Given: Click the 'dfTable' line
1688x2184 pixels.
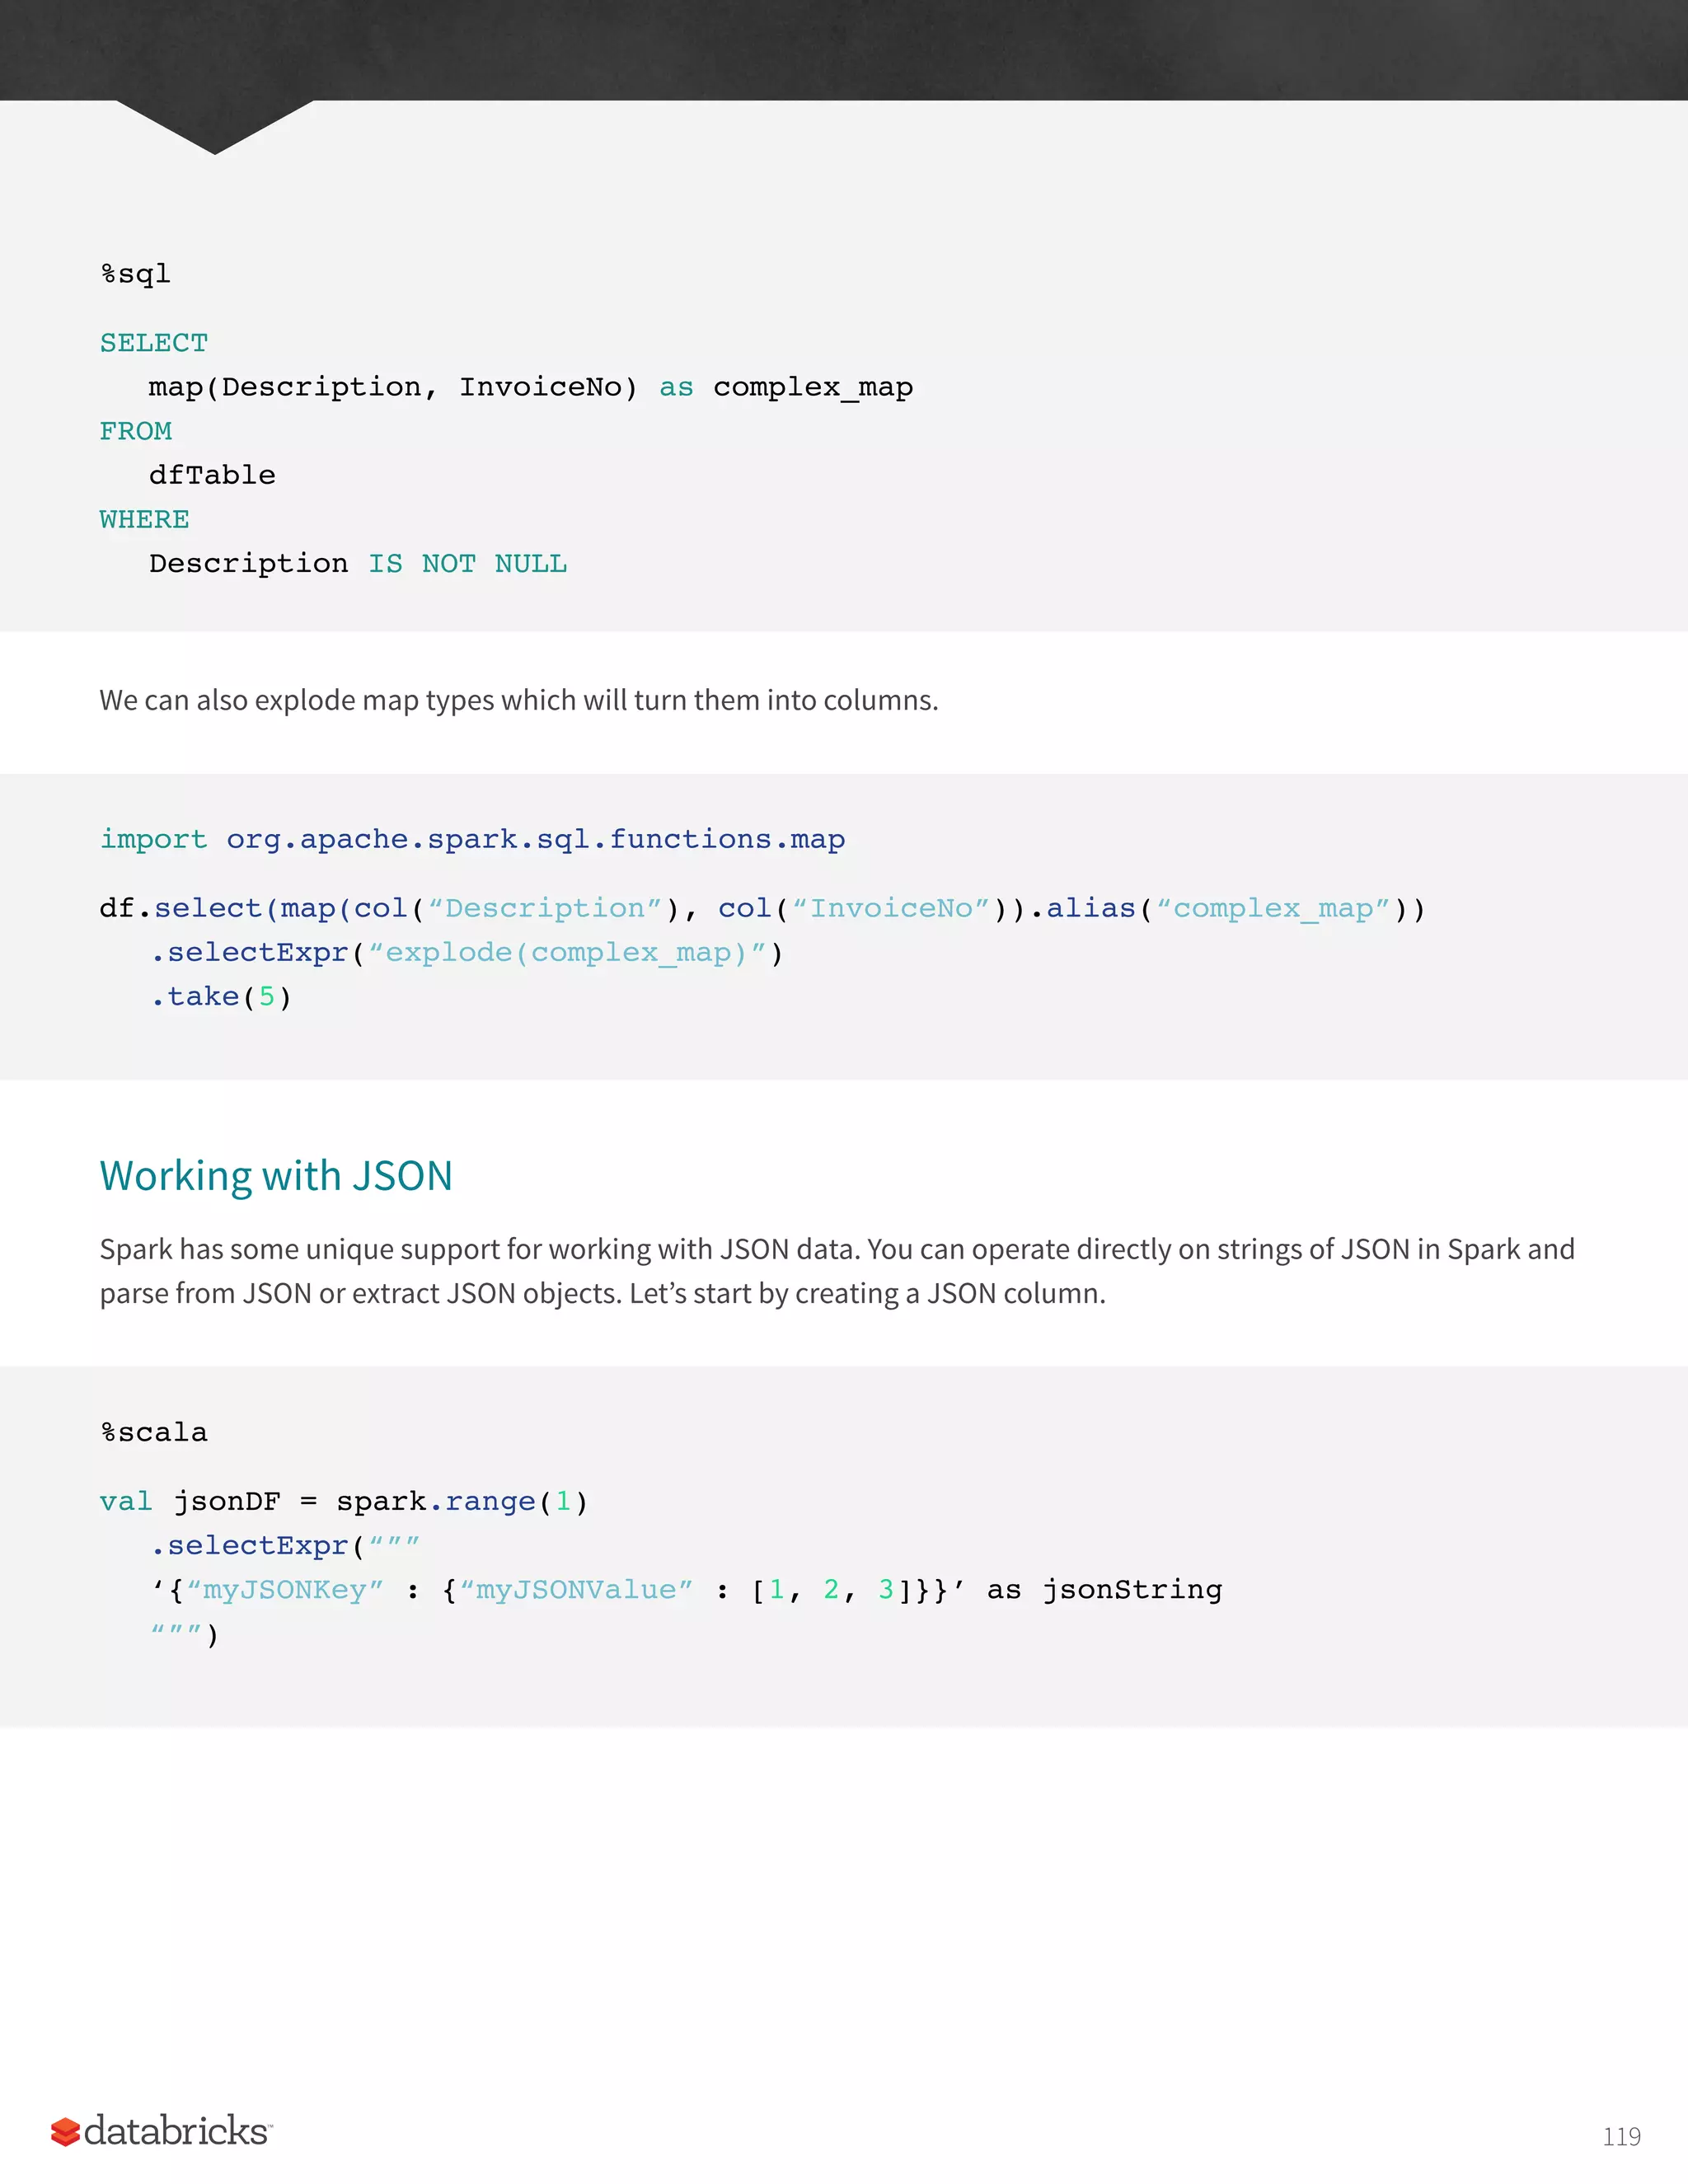Looking at the screenshot, I should pos(212,475).
